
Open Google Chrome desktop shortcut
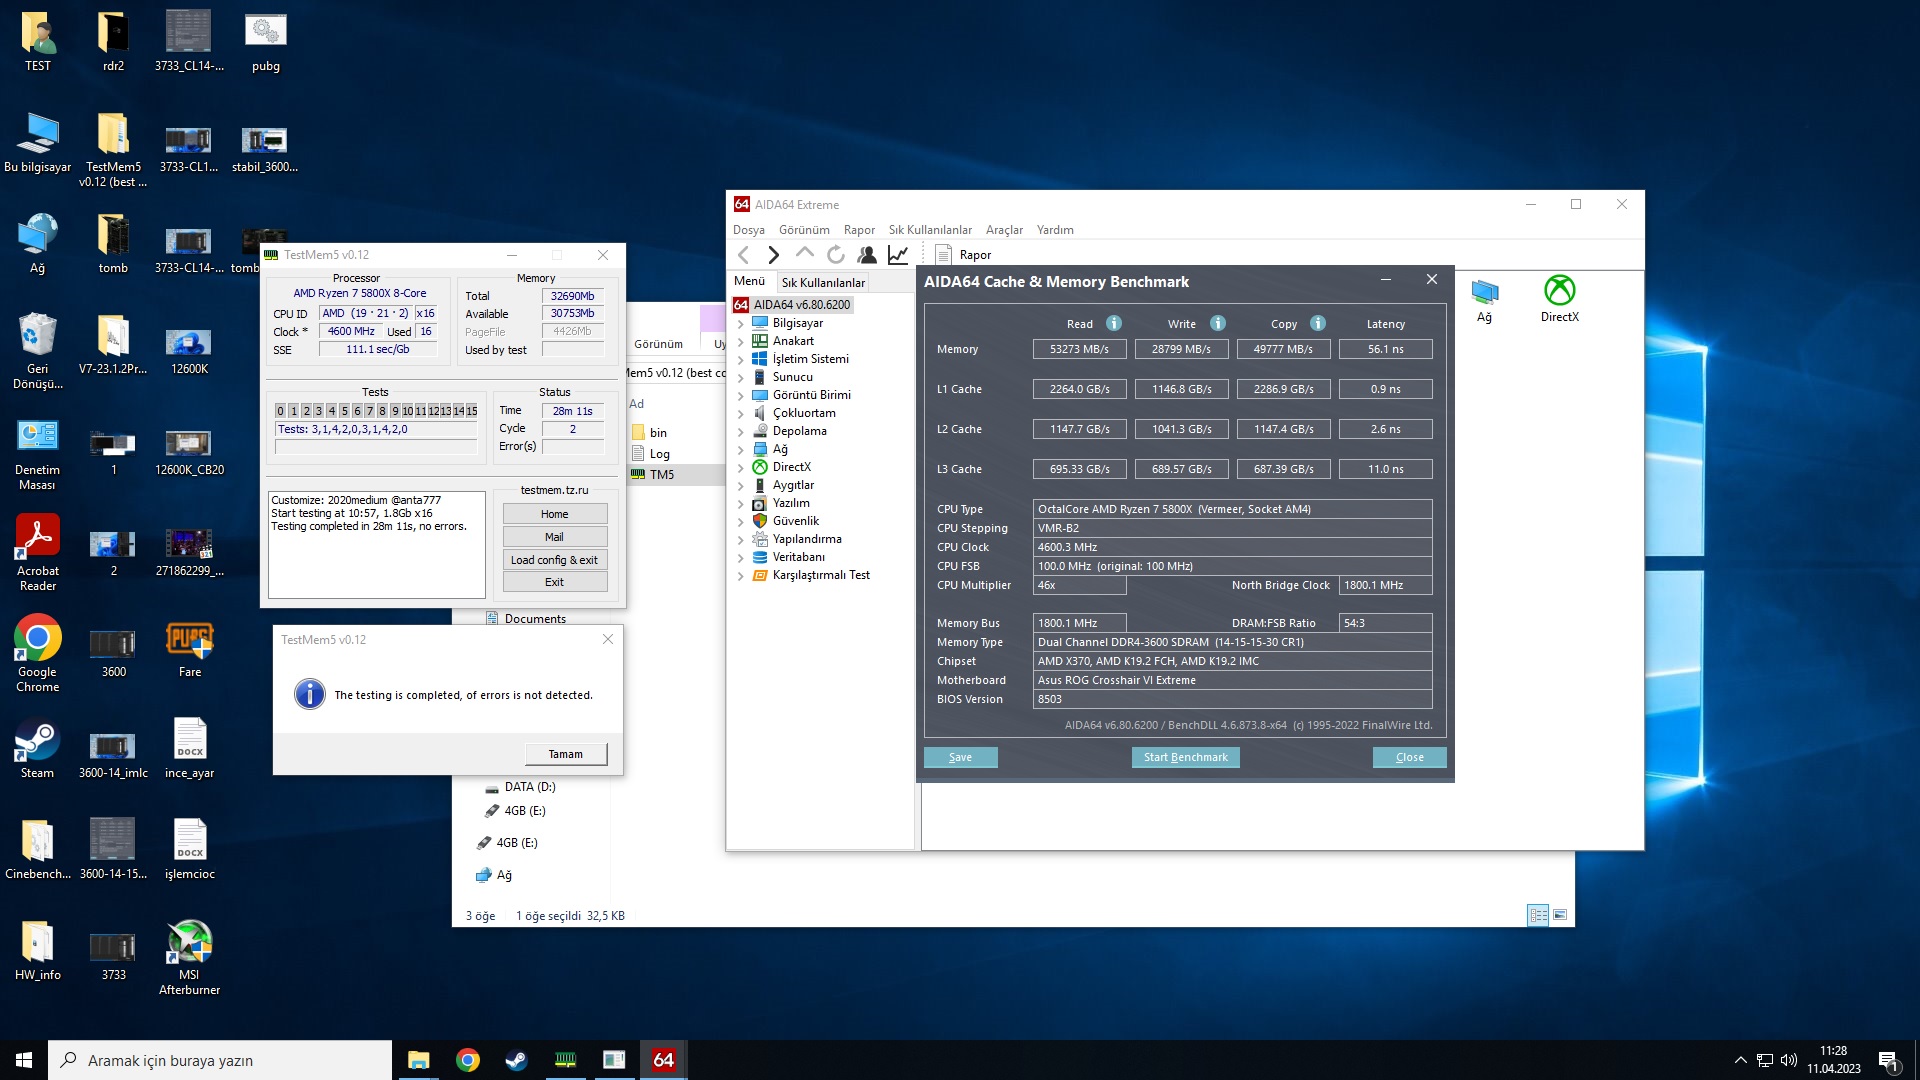[38, 653]
